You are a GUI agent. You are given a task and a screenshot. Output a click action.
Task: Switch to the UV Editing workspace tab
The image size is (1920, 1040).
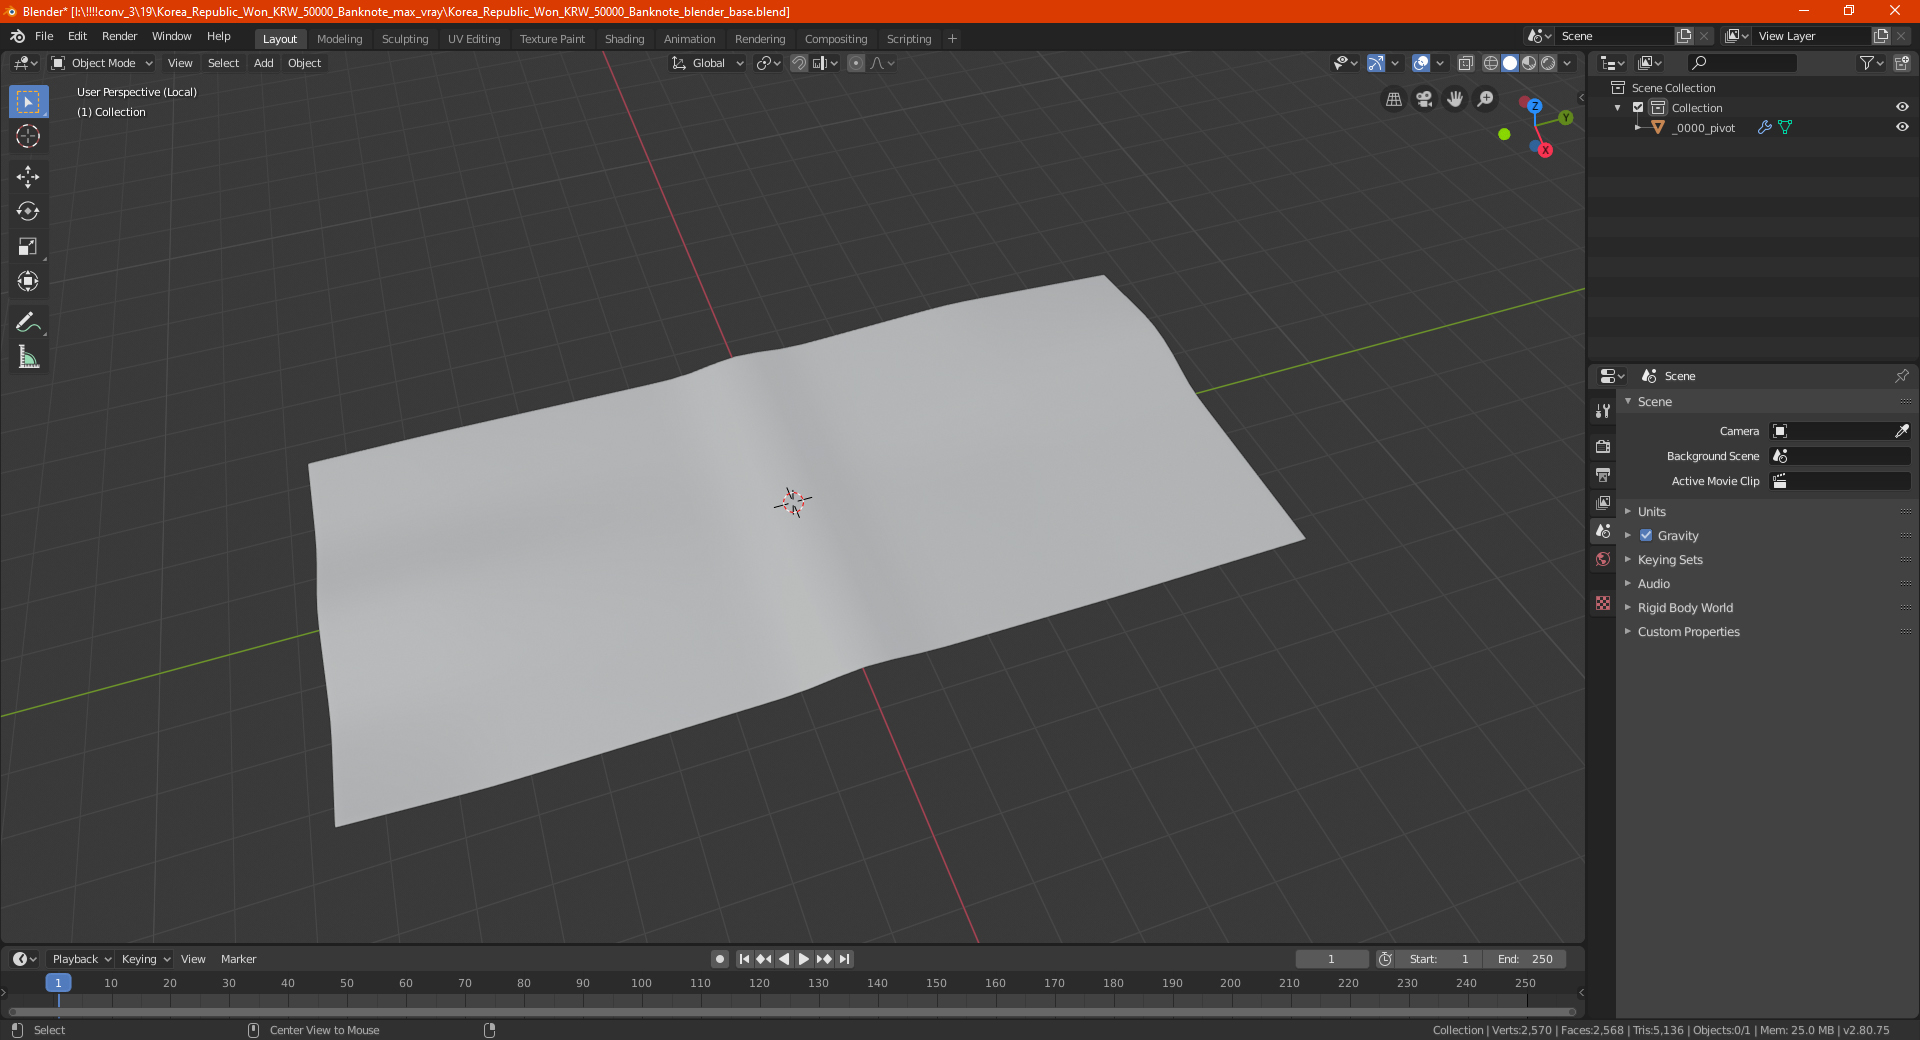coord(474,39)
